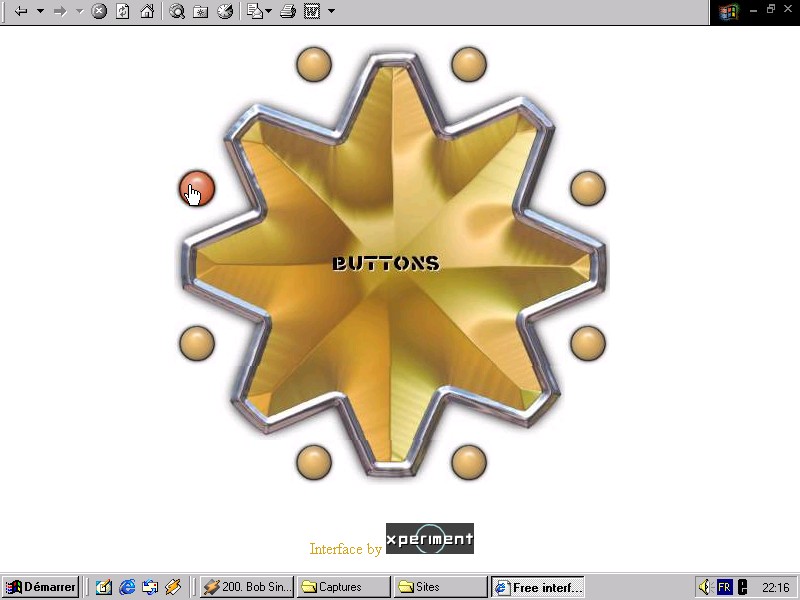Image resolution: width=800 pixels, height=600 pixels.
Task: Click the black 'e' system tray icon
Action: click(743, 587)
